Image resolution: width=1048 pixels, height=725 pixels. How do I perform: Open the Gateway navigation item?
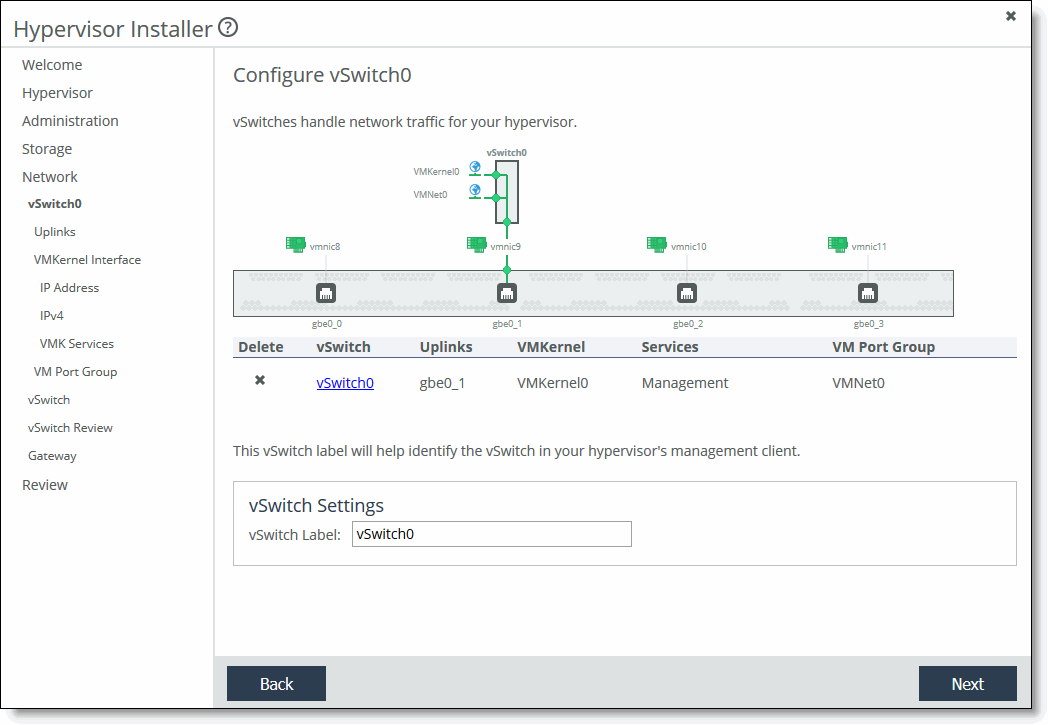point(52,456)
